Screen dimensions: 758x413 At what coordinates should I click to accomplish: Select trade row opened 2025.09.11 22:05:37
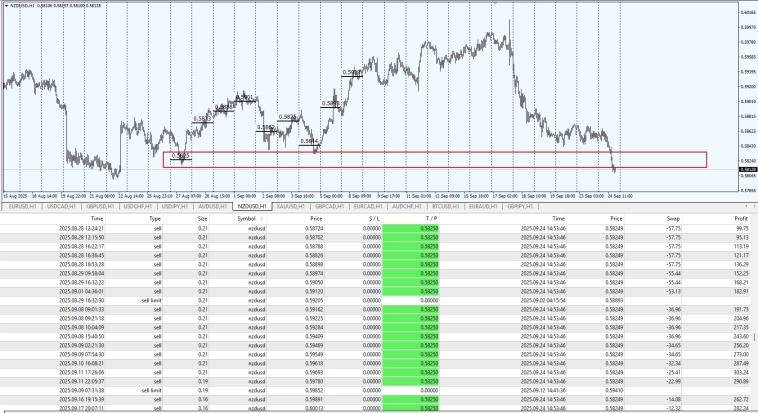[x=375, y=382]
